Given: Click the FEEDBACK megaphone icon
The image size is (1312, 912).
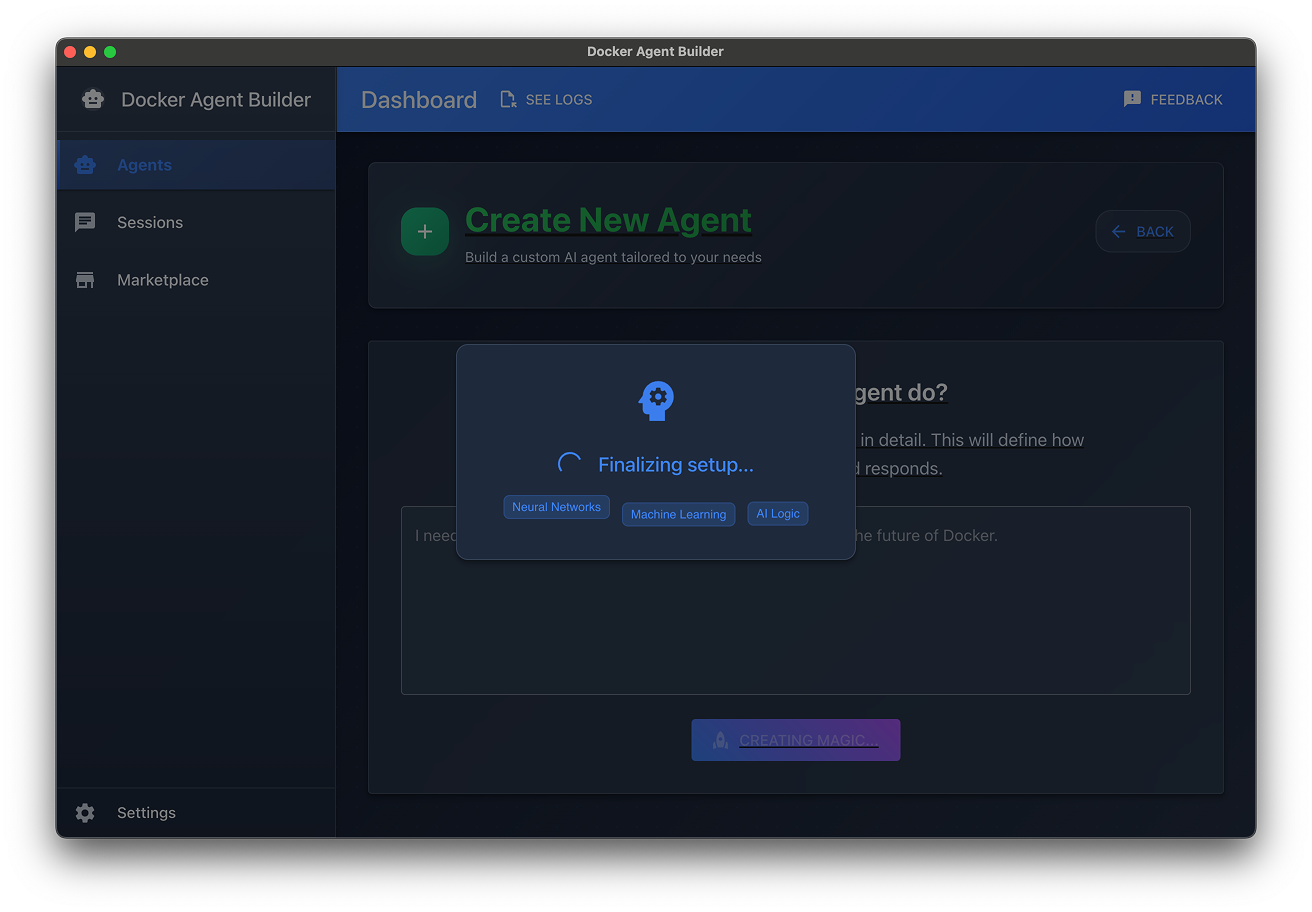Looking at the screenshot, I should [x=1131, y=99].
